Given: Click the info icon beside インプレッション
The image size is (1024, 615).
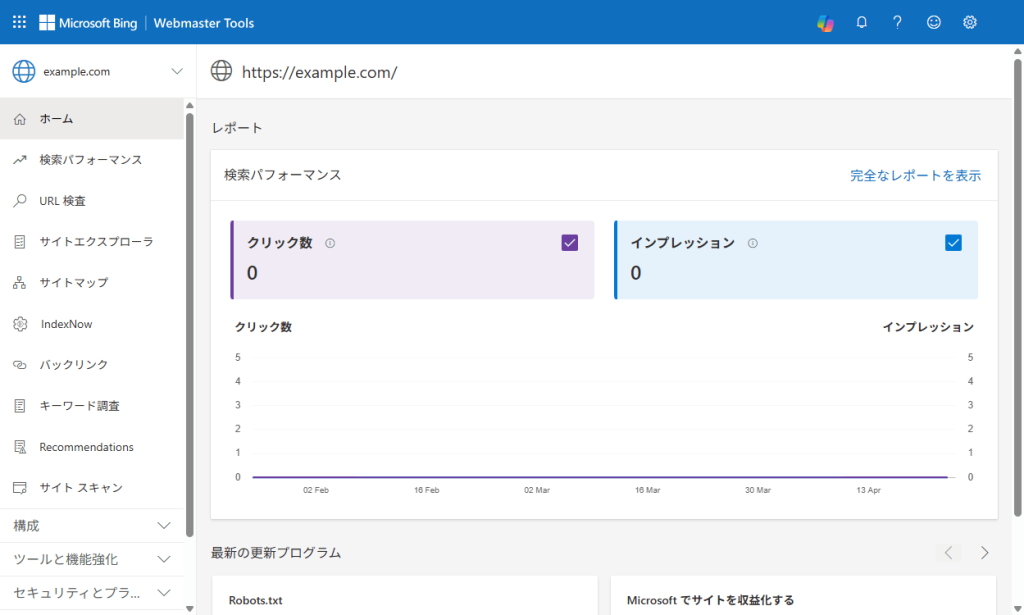Looking at the screenshot, I should click(x=753, y=243).
